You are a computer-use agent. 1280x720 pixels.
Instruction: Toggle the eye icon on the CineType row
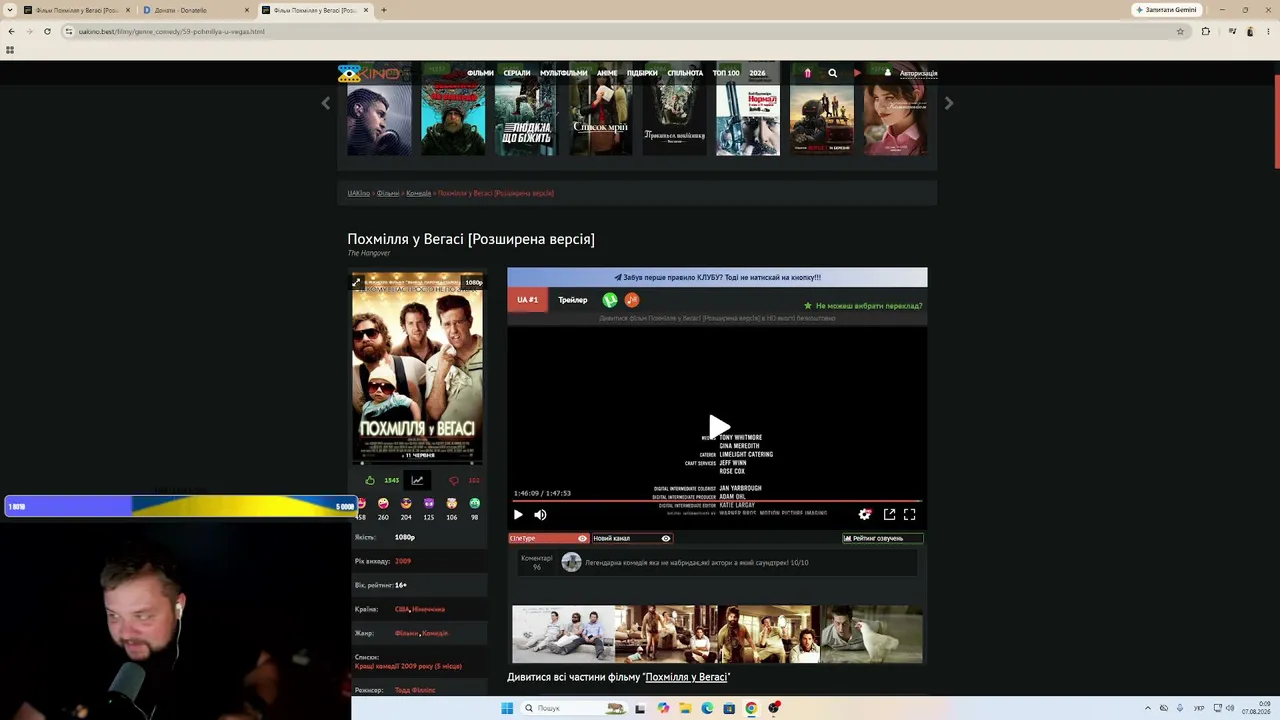[582, 538]
